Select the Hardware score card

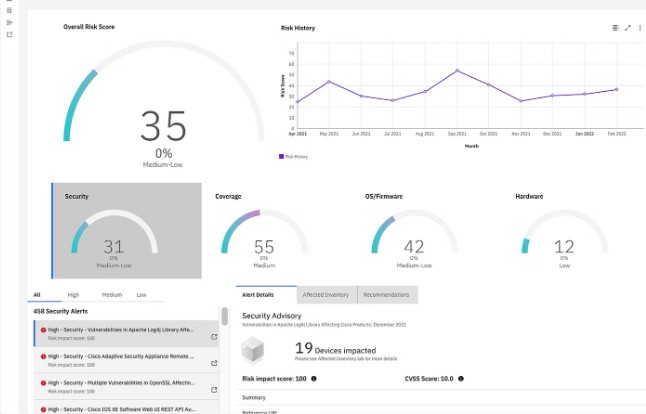(564, 232)
